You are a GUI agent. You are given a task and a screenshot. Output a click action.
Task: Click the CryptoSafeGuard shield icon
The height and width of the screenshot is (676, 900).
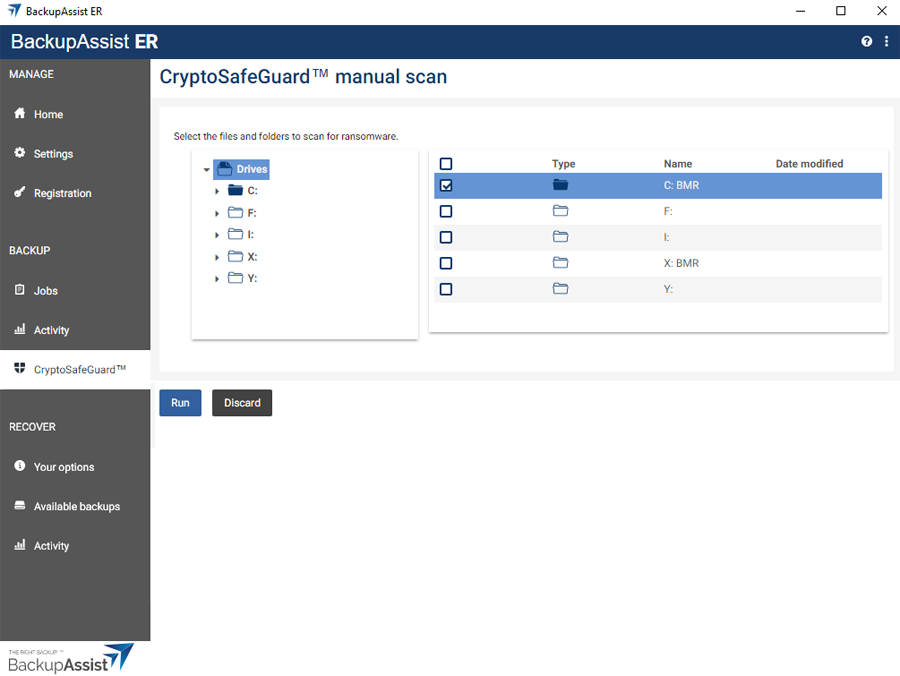coord(20,368)
